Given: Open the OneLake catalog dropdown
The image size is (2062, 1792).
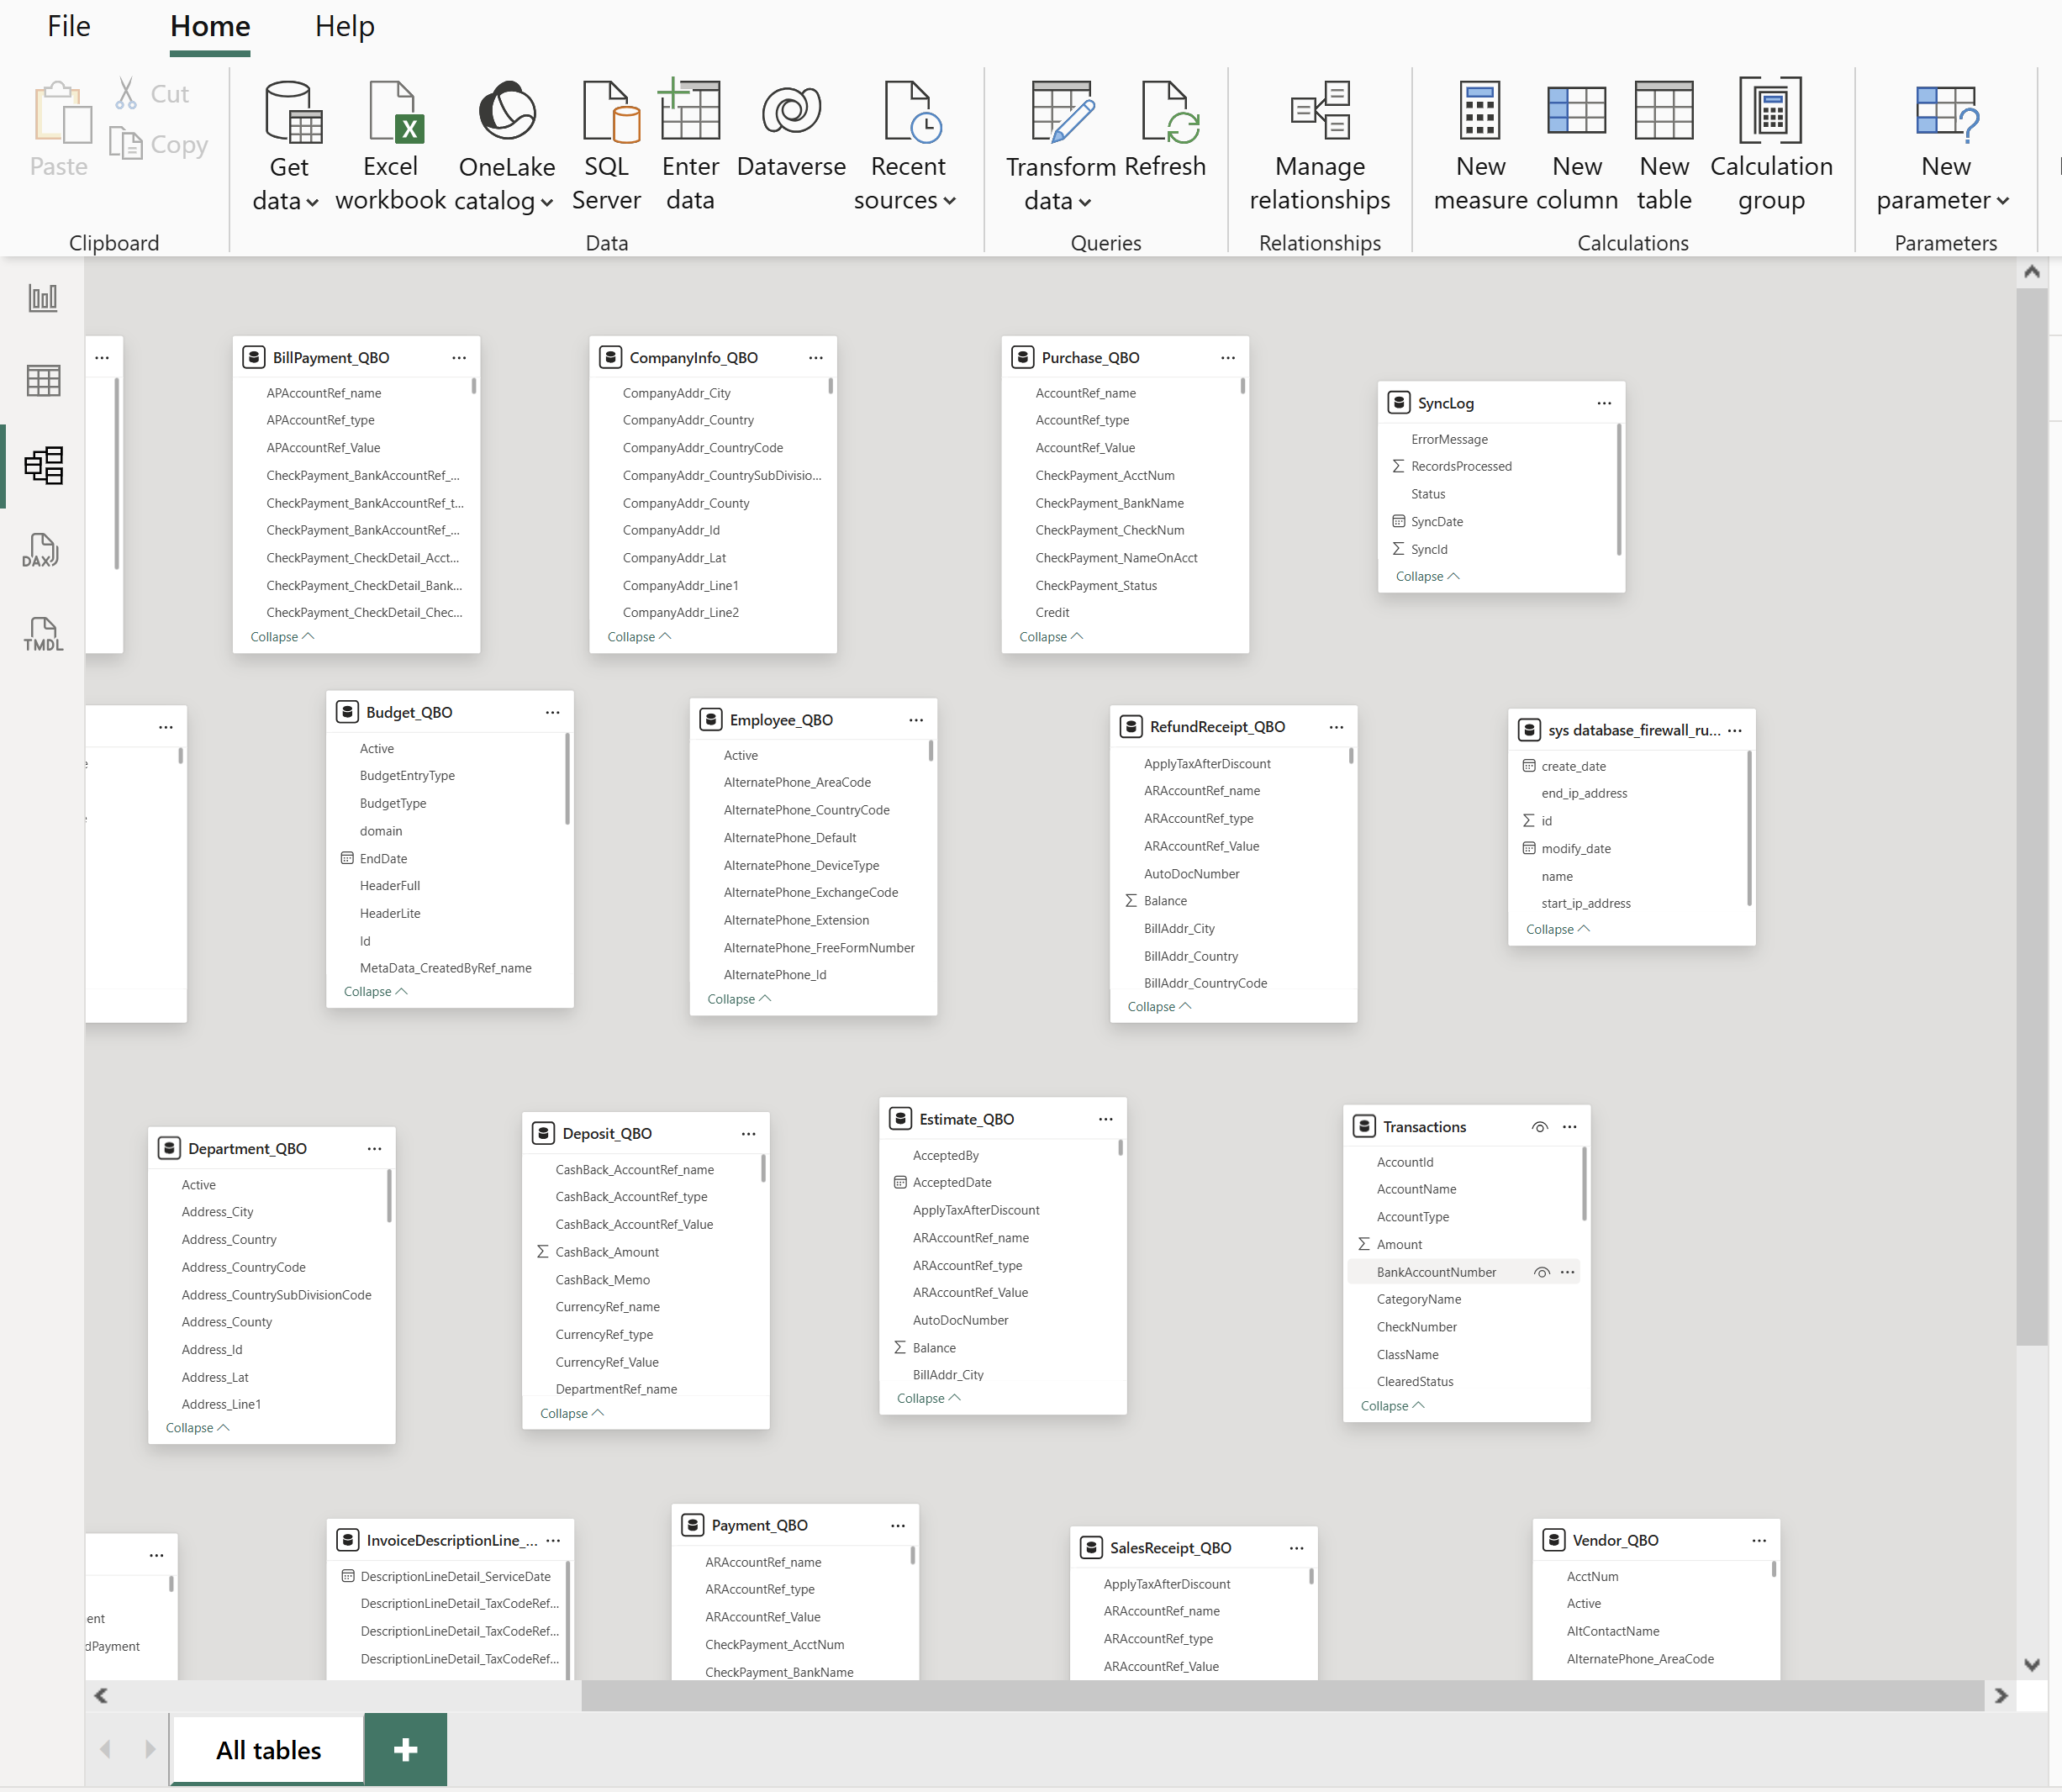Looking at the screenshot, I should (x=506, y=146).
